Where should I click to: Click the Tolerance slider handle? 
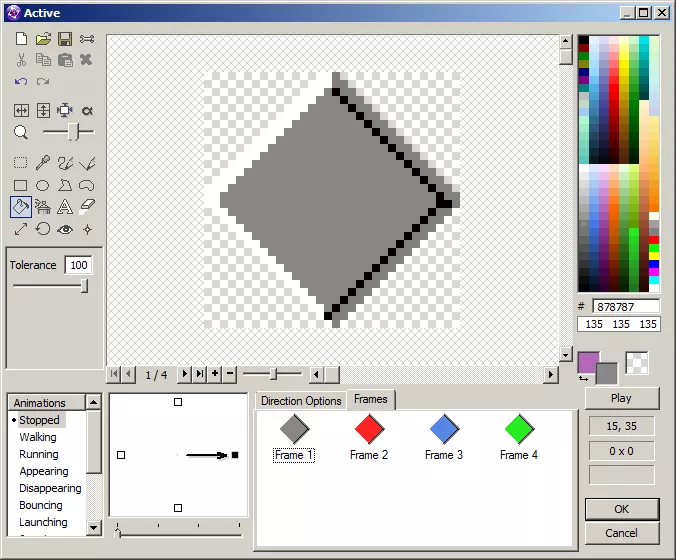tap(85, 286)
